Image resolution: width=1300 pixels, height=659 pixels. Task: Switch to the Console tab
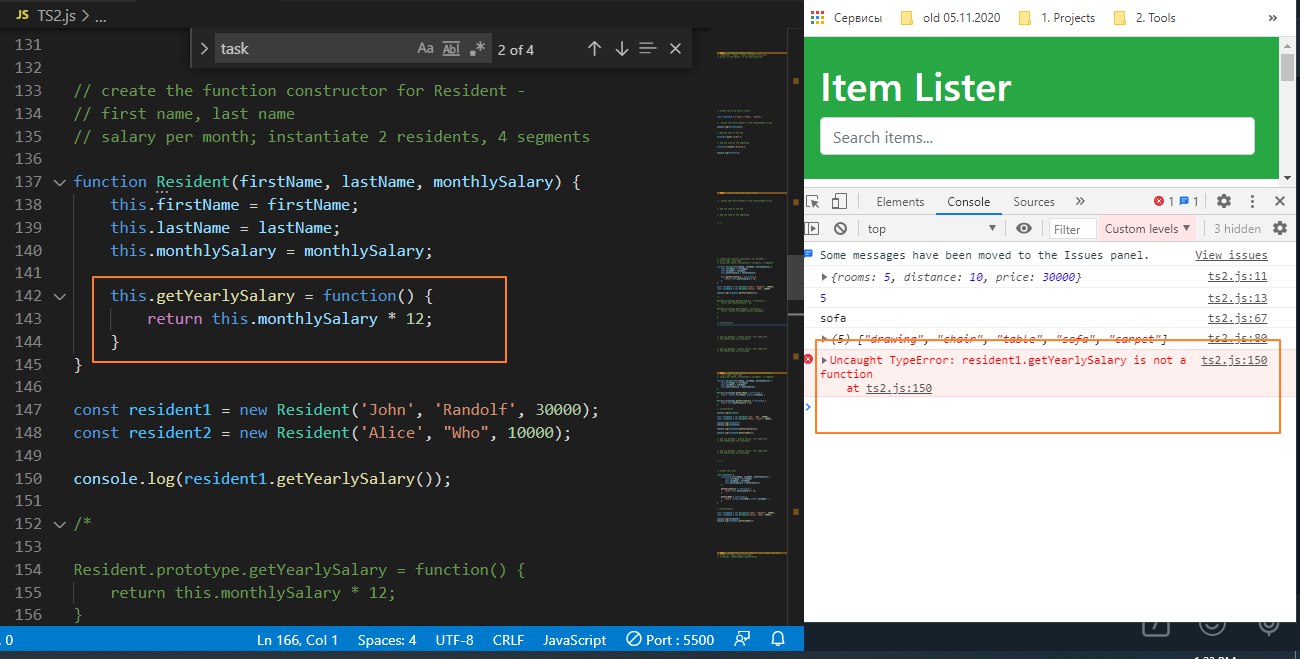968,201
